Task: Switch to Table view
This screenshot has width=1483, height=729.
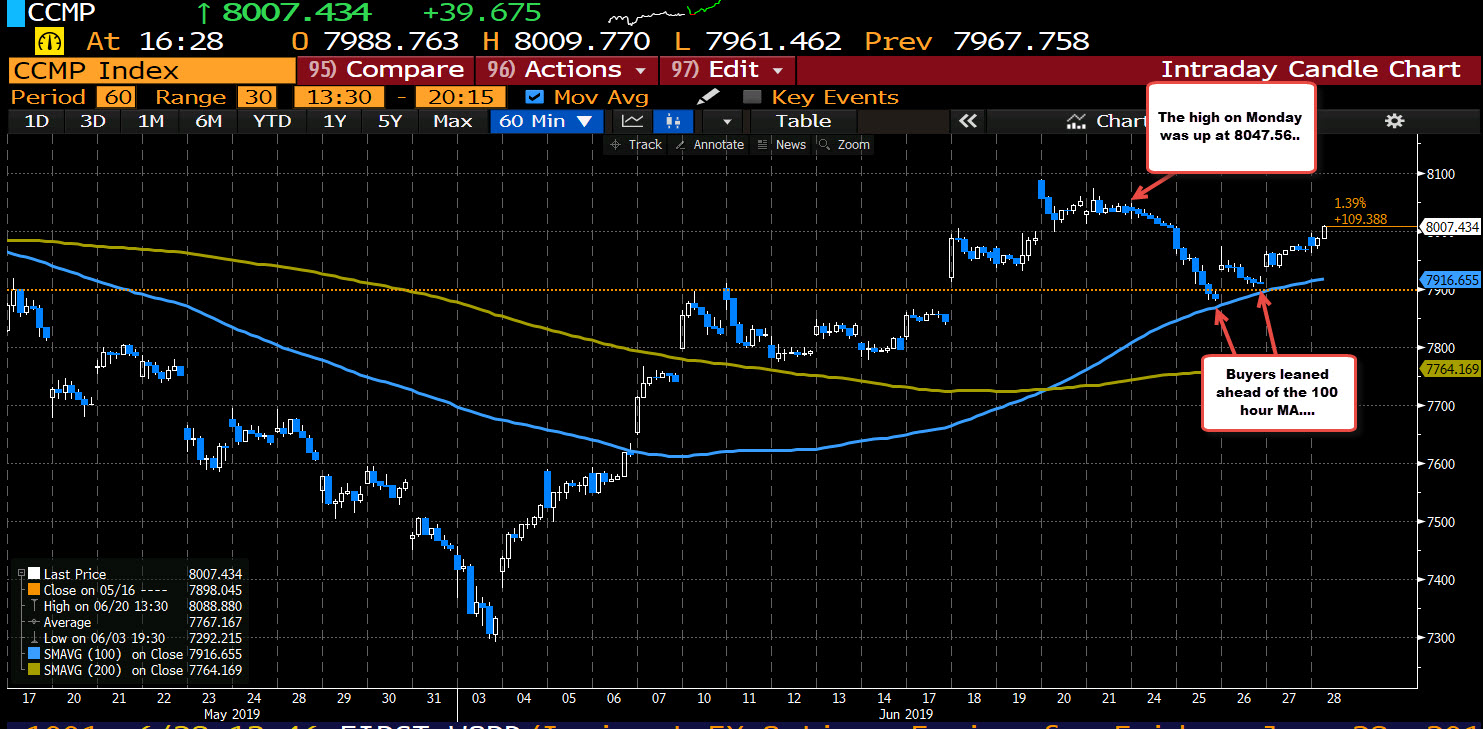Action: coord(803,121)
